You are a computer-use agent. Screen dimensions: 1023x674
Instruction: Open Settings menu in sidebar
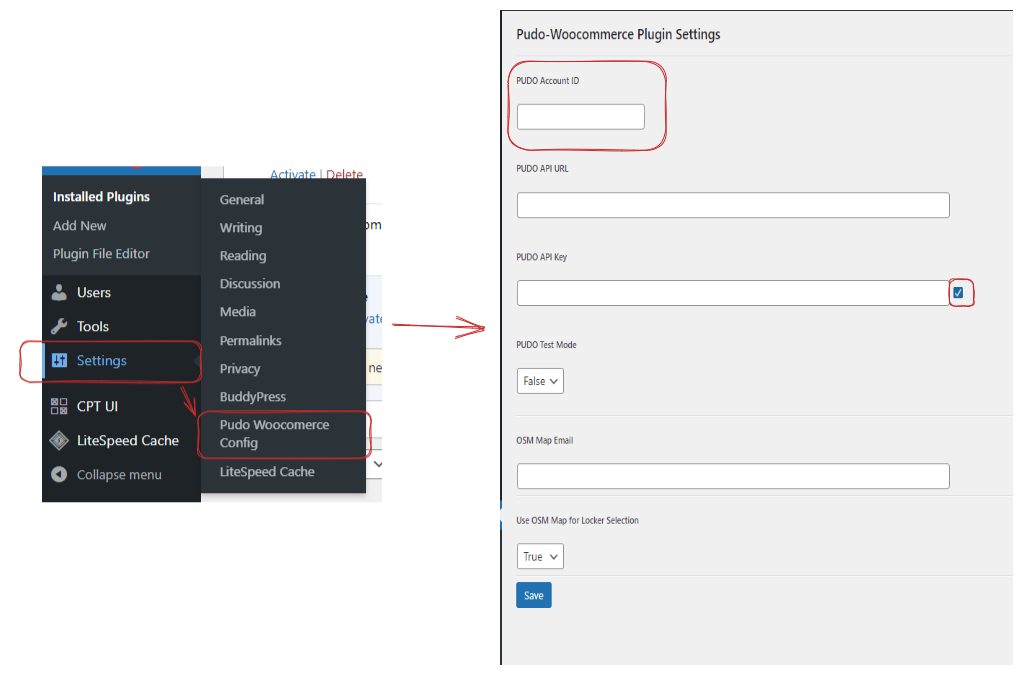click(x=102, y=360)
